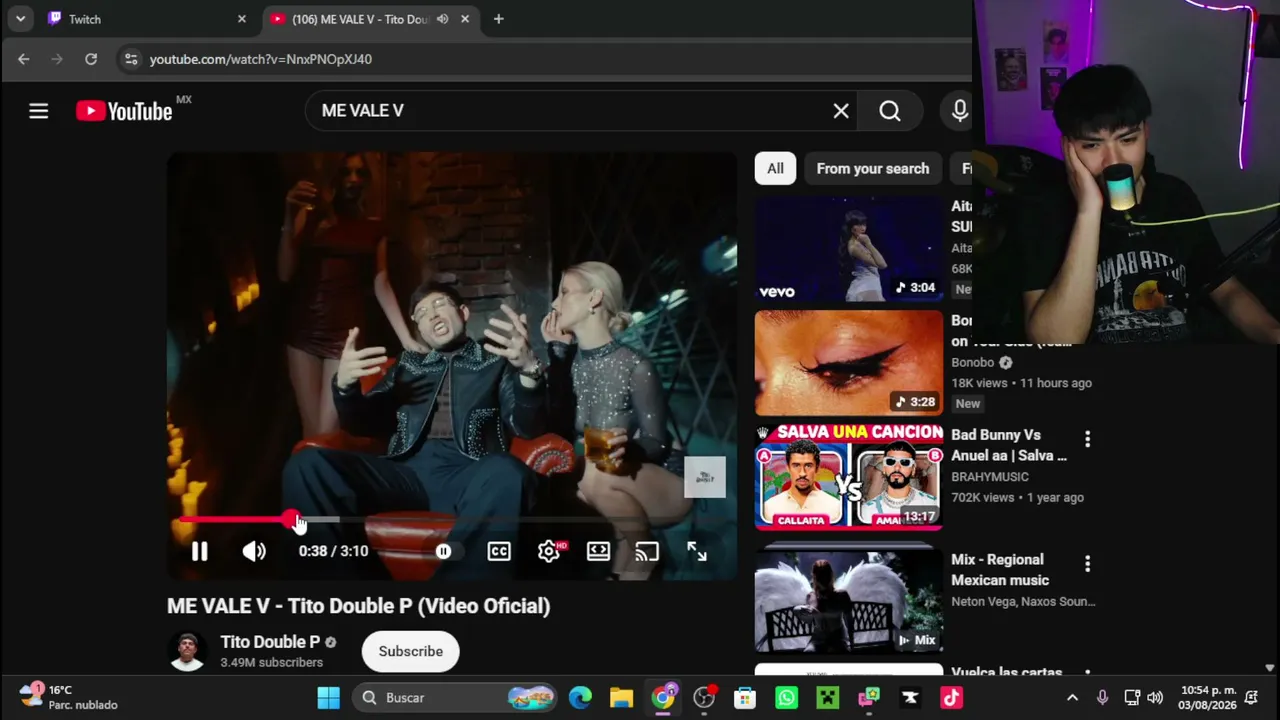Click the address bar URL
Screen dimensions: 1280x720
(261, 59)
